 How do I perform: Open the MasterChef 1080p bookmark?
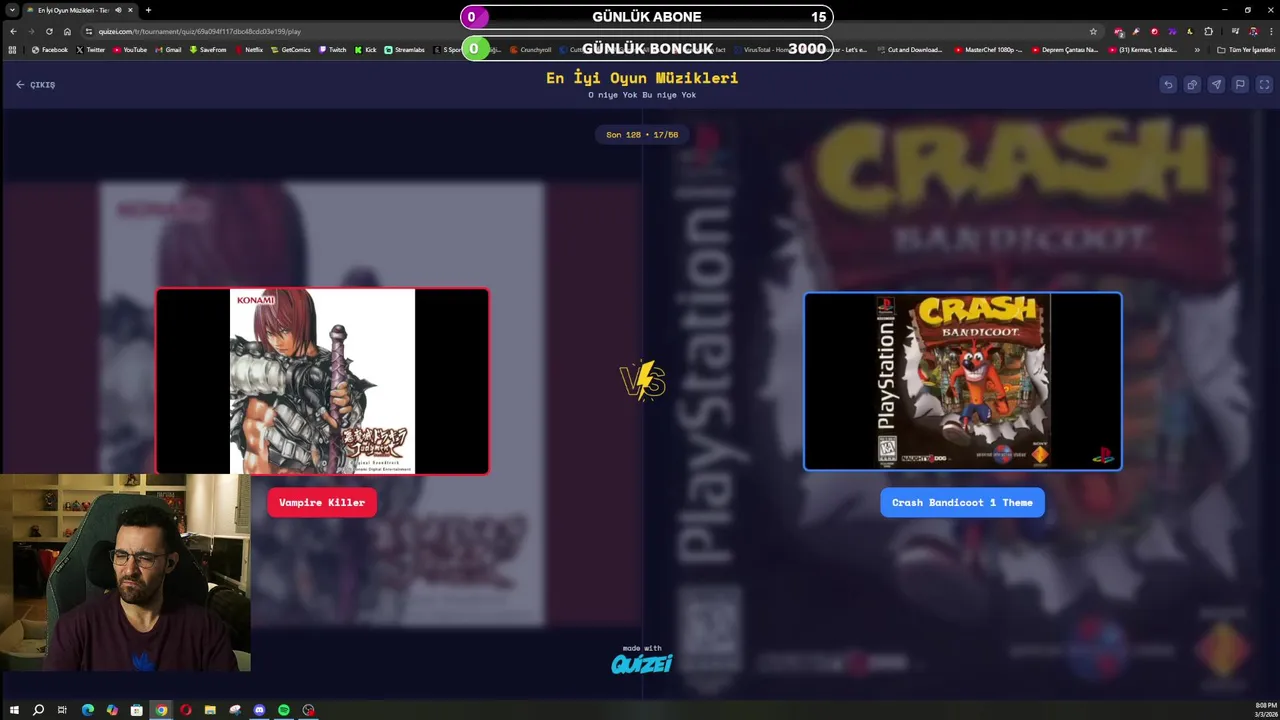(989, 50)
